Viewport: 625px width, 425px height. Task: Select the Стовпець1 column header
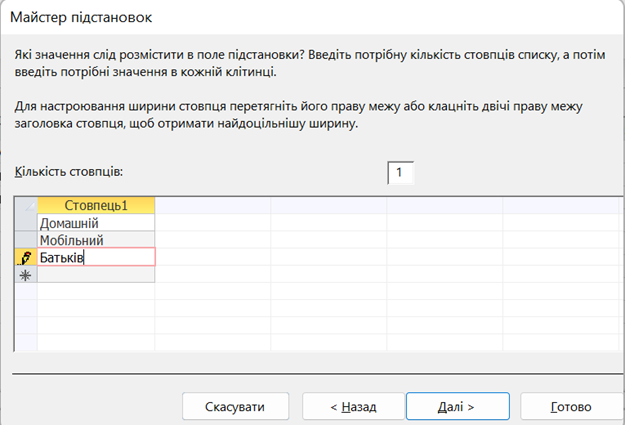pyautogui.click(x=96, y=205)
